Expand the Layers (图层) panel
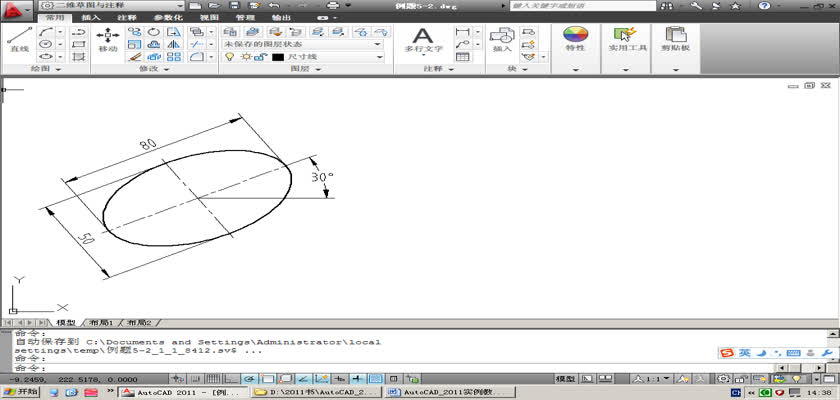The image size is (840, 400). click(x=306, y=69)
